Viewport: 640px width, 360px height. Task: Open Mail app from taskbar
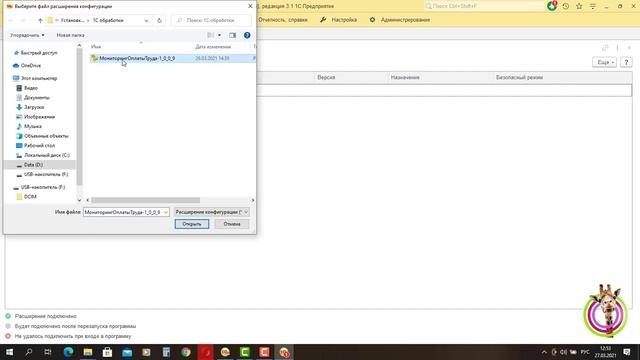[x=127, y=352]
